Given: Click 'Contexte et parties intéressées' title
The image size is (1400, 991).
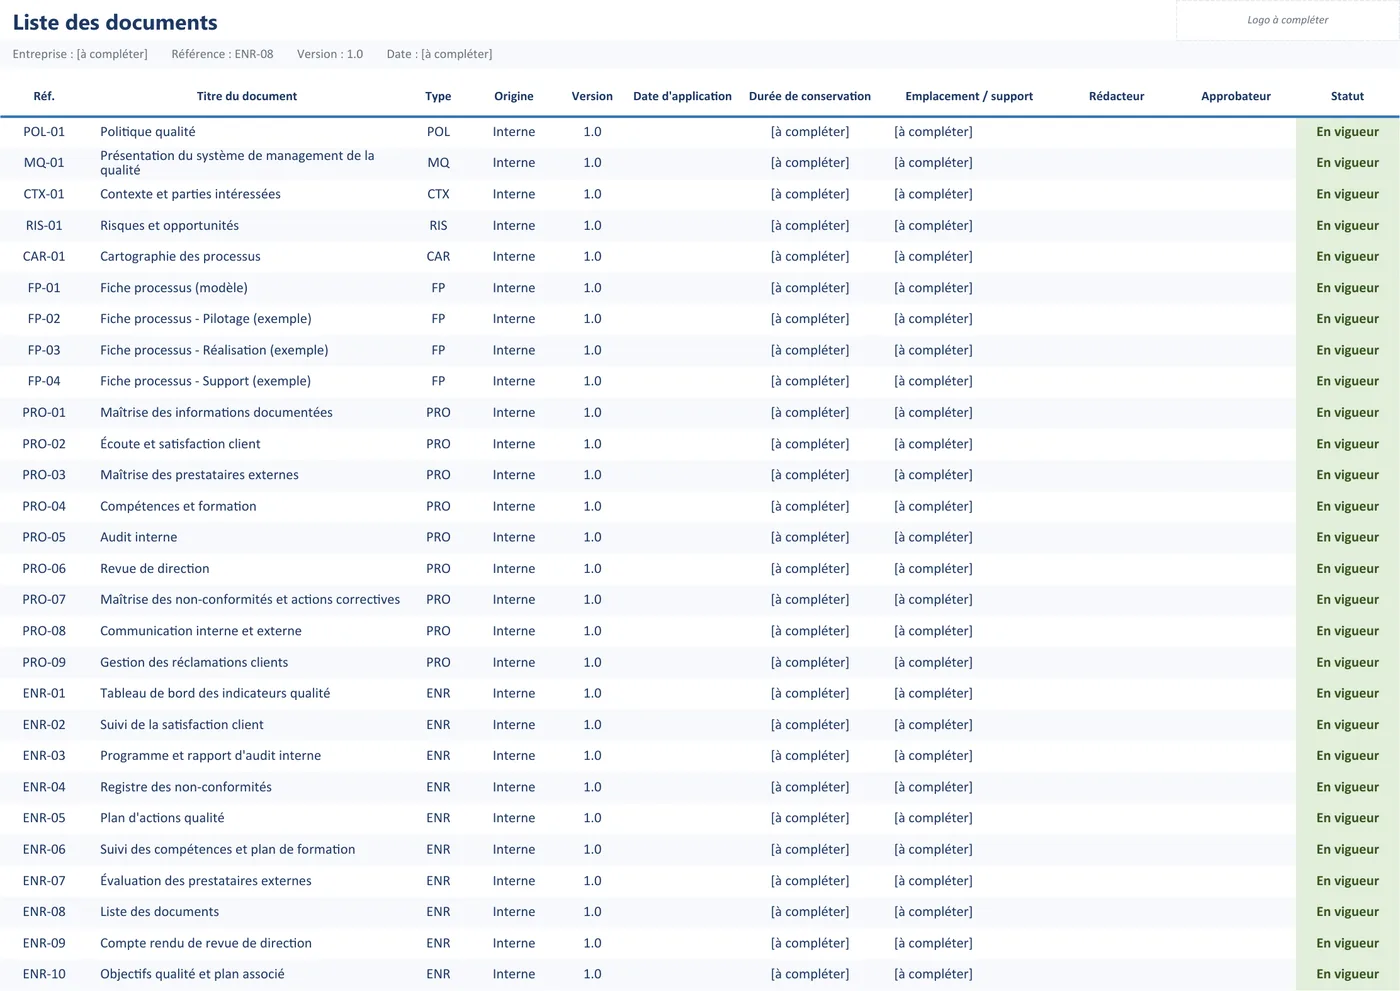Looking at the screenshot, I should (190, 194).
